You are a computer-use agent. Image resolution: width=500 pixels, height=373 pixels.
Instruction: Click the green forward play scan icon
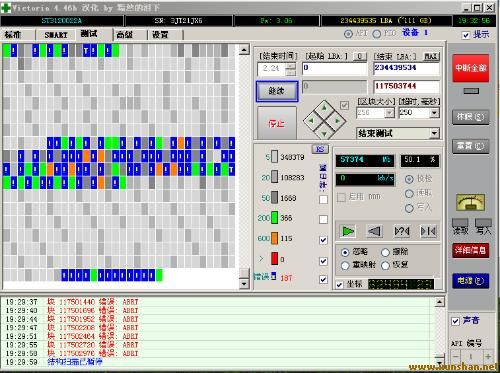coord(348,231)
